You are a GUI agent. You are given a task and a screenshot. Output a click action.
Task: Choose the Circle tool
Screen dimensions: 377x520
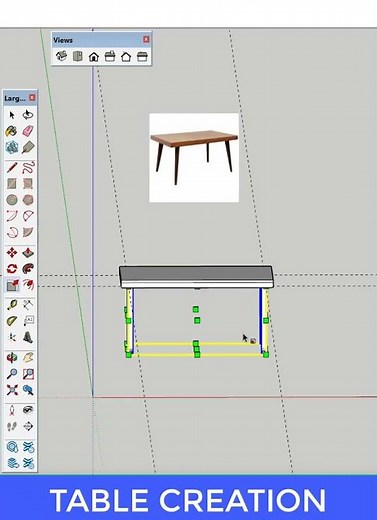(x=12, y=200)
